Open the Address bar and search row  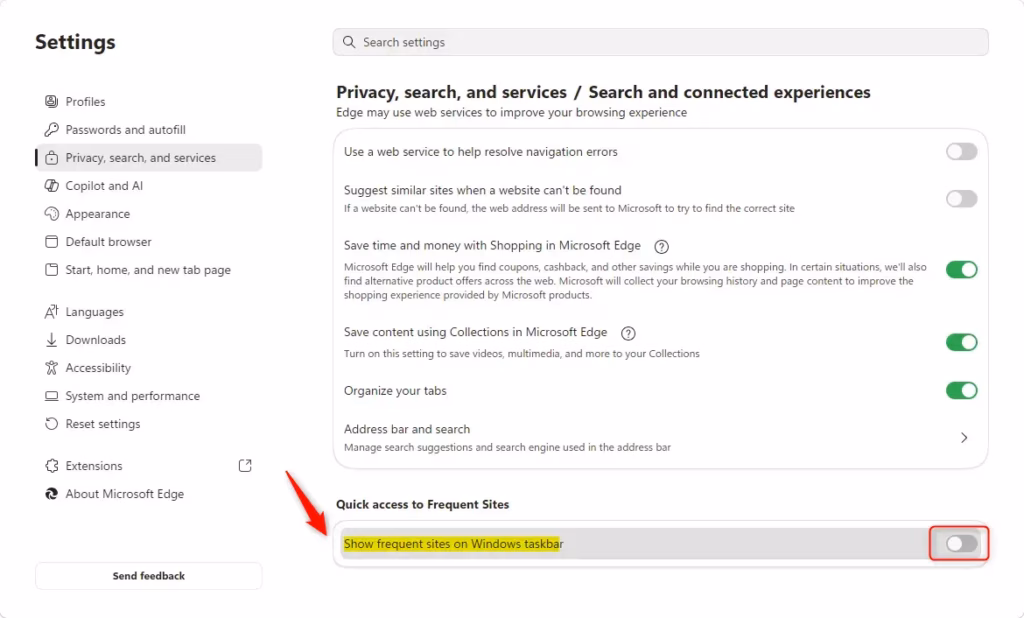coord(660,438)
